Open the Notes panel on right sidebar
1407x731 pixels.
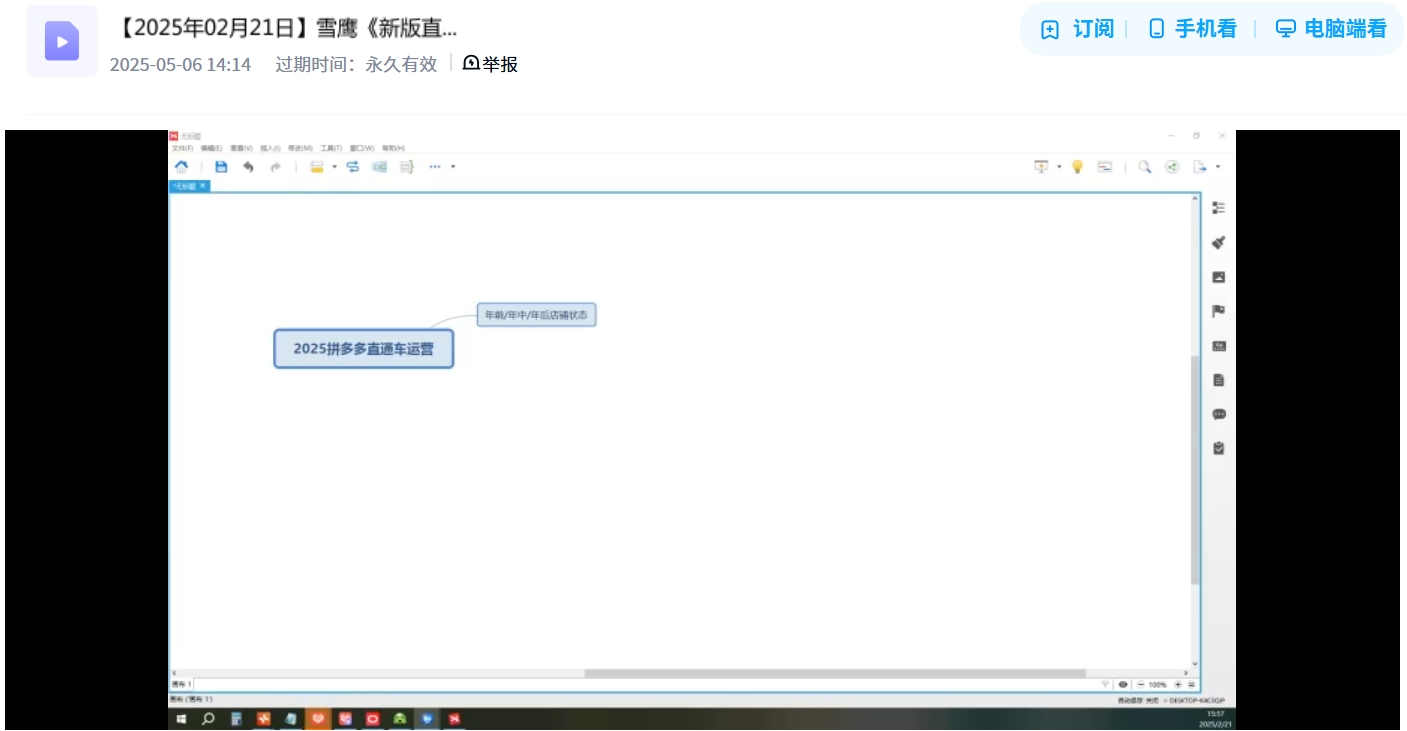1218,380
